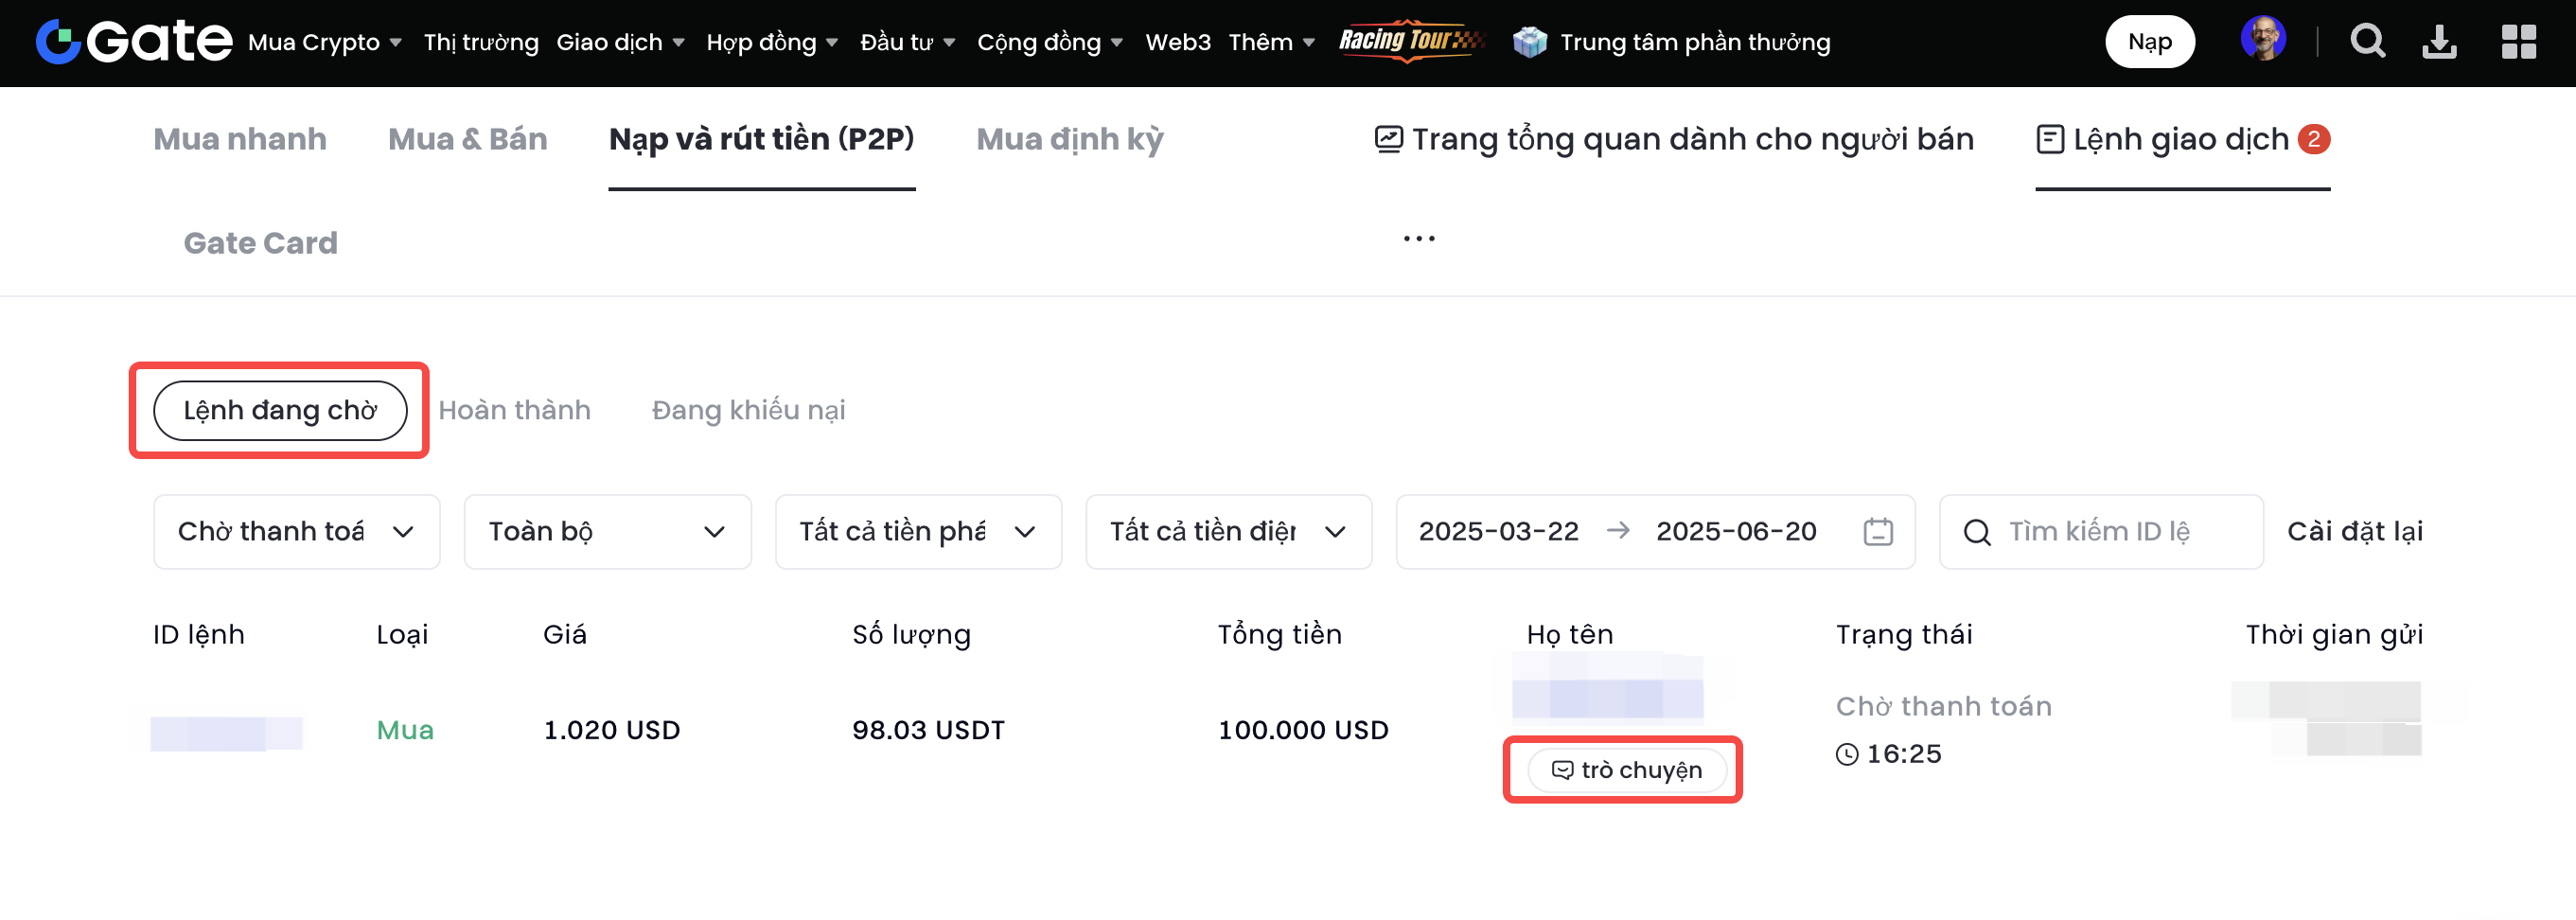The image size is (2576, 920).
Task: Click the three-dot more options icon
Action: click(x=1418, y=239)
